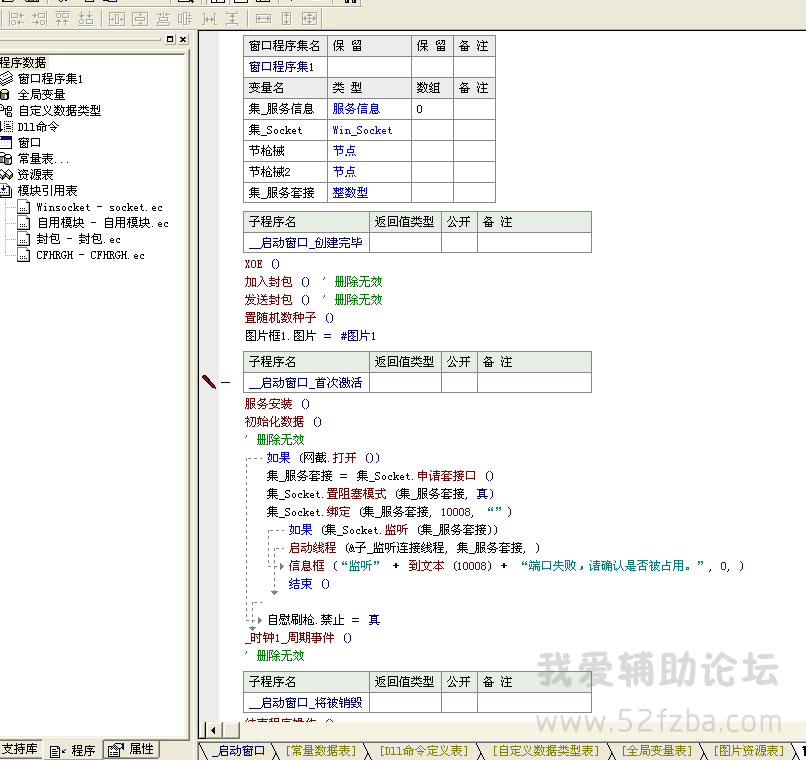Select 资源表 tree node
The width and height of the screenshot is (806, 760).
(x=35, y=175)
